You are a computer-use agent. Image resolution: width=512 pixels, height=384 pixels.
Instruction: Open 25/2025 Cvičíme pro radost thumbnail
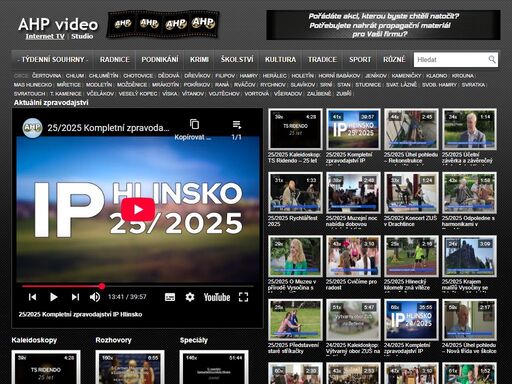coord(353,256)
